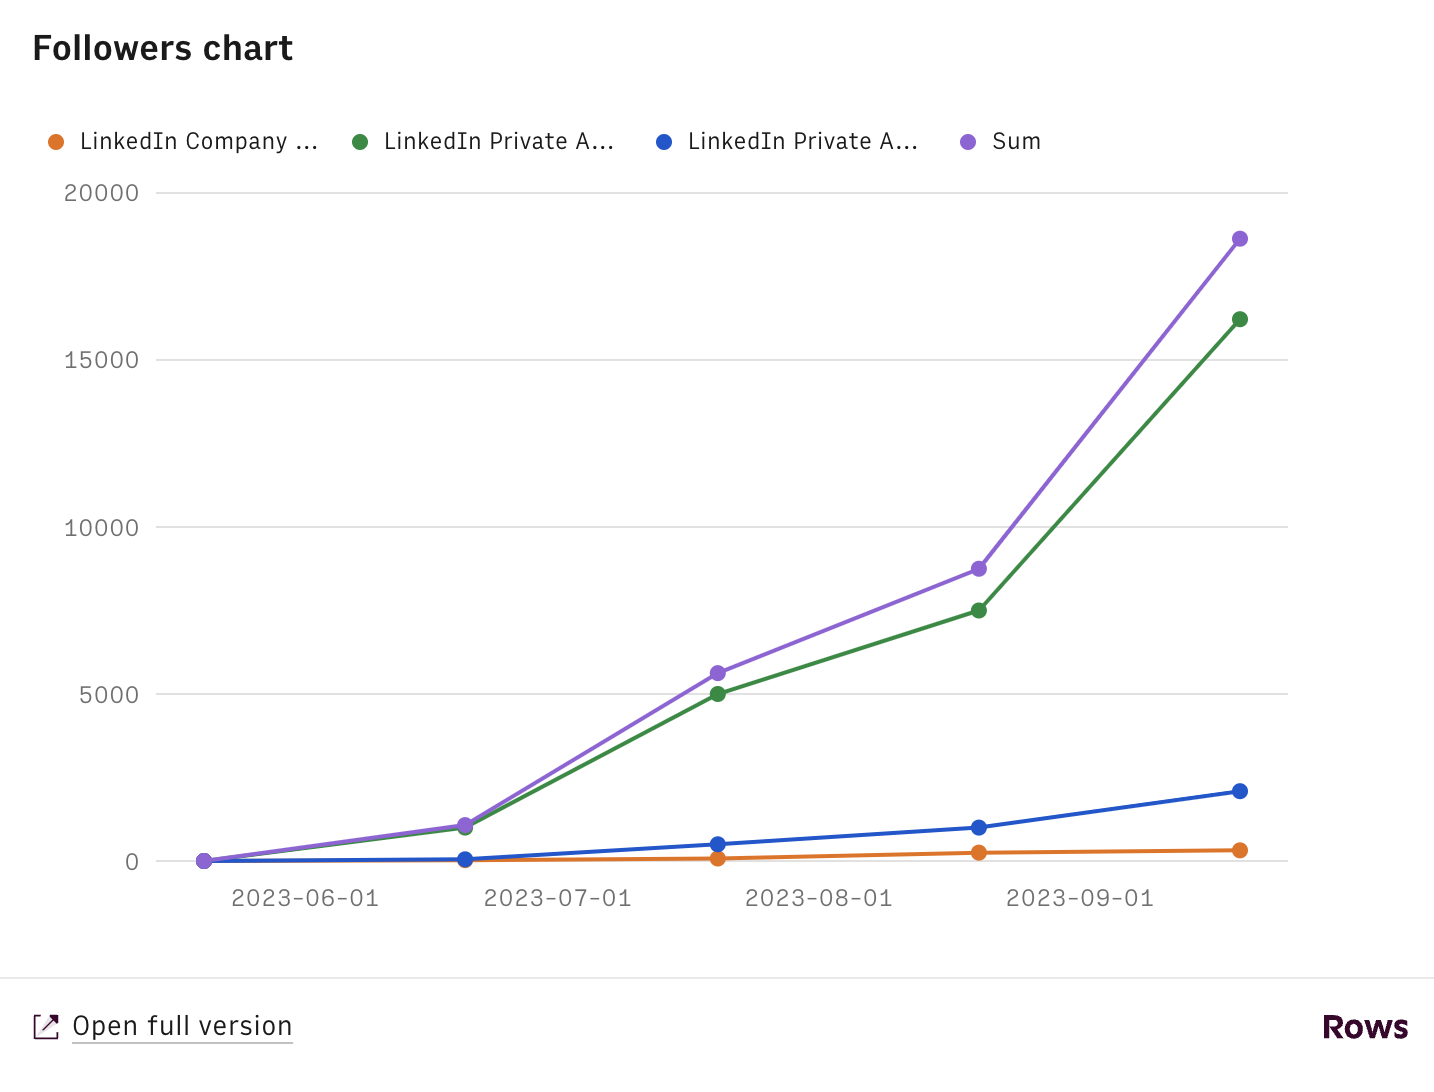Select the highest purple Sum data point
The width and height of the screenshot is (1434, 1092).
1240,239
